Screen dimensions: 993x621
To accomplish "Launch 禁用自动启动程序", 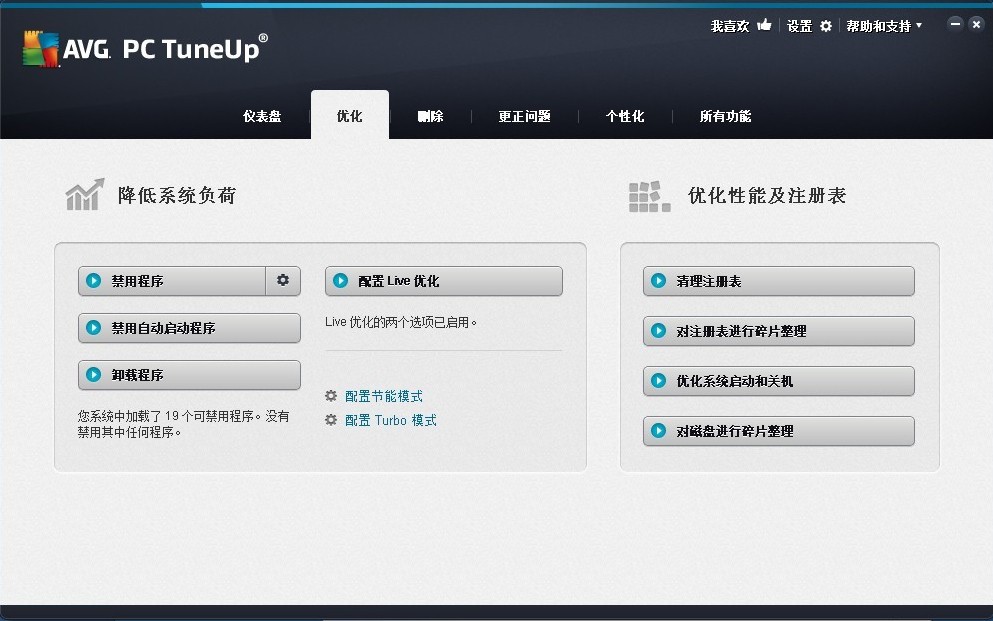I will [189, 328].
